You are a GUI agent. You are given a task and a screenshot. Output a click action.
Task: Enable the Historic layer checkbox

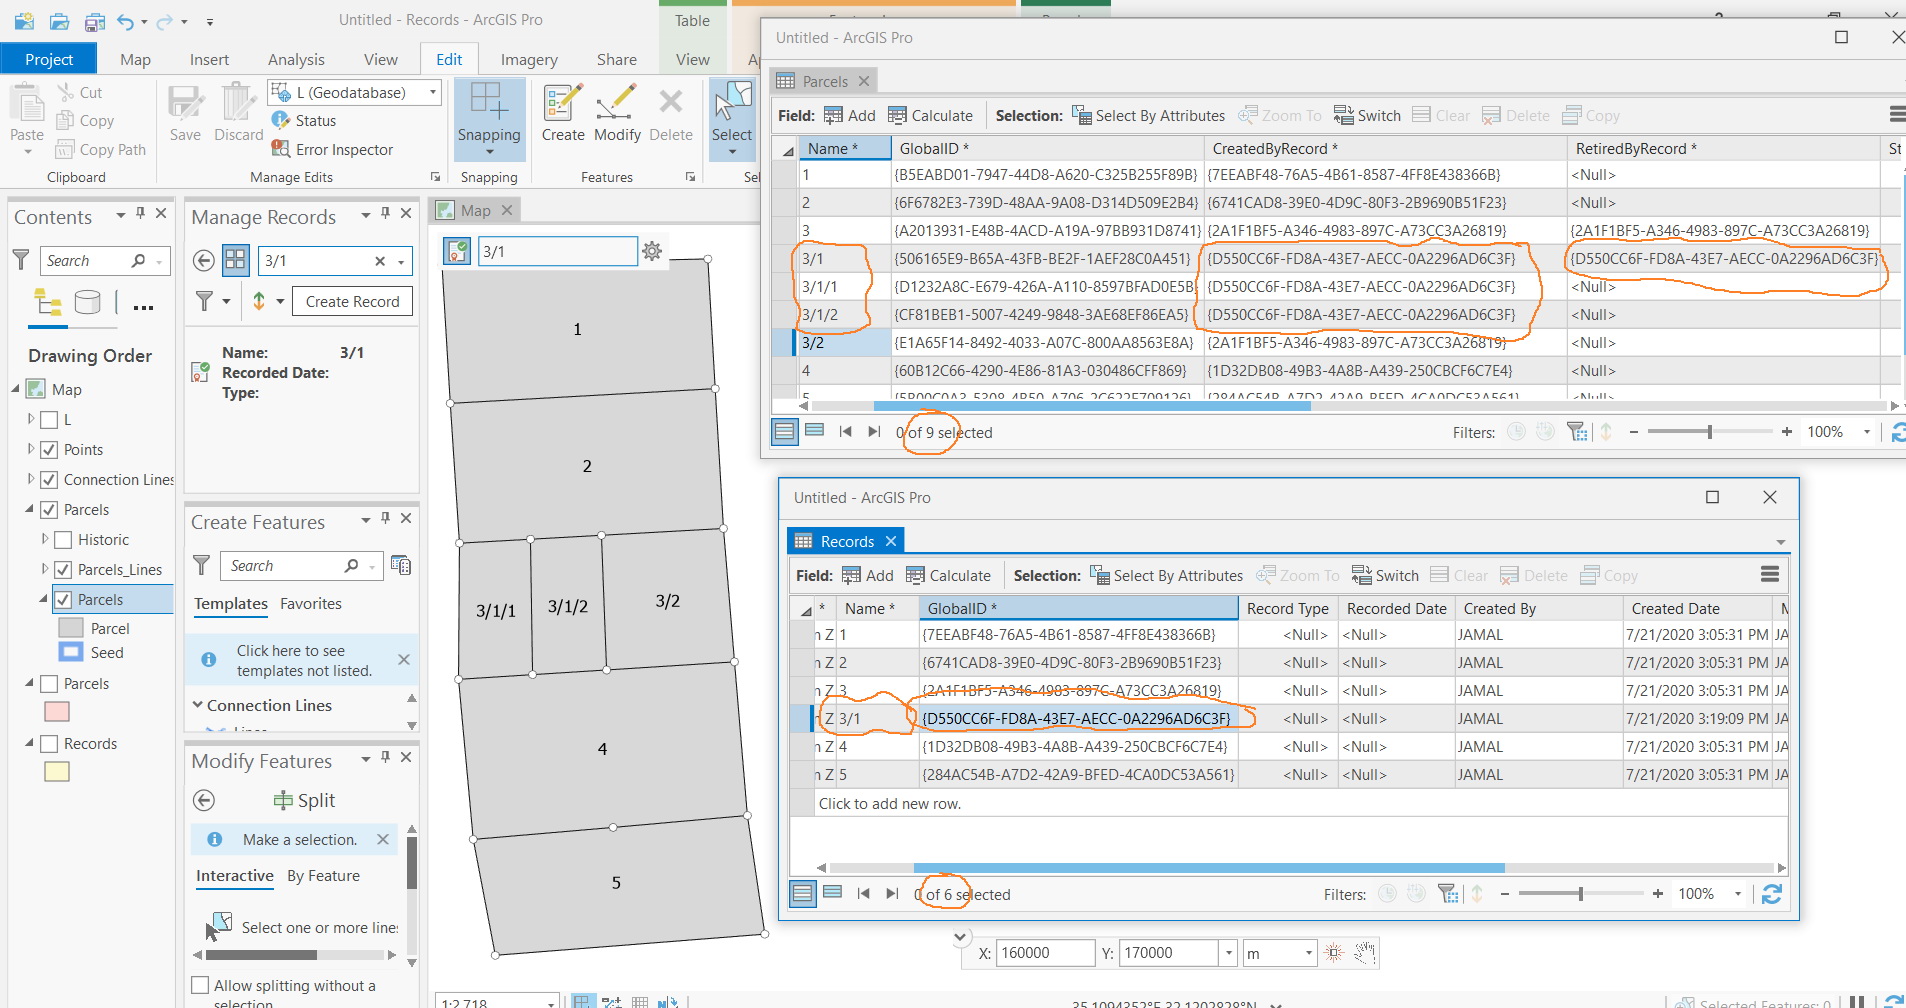tap(63, 540)
